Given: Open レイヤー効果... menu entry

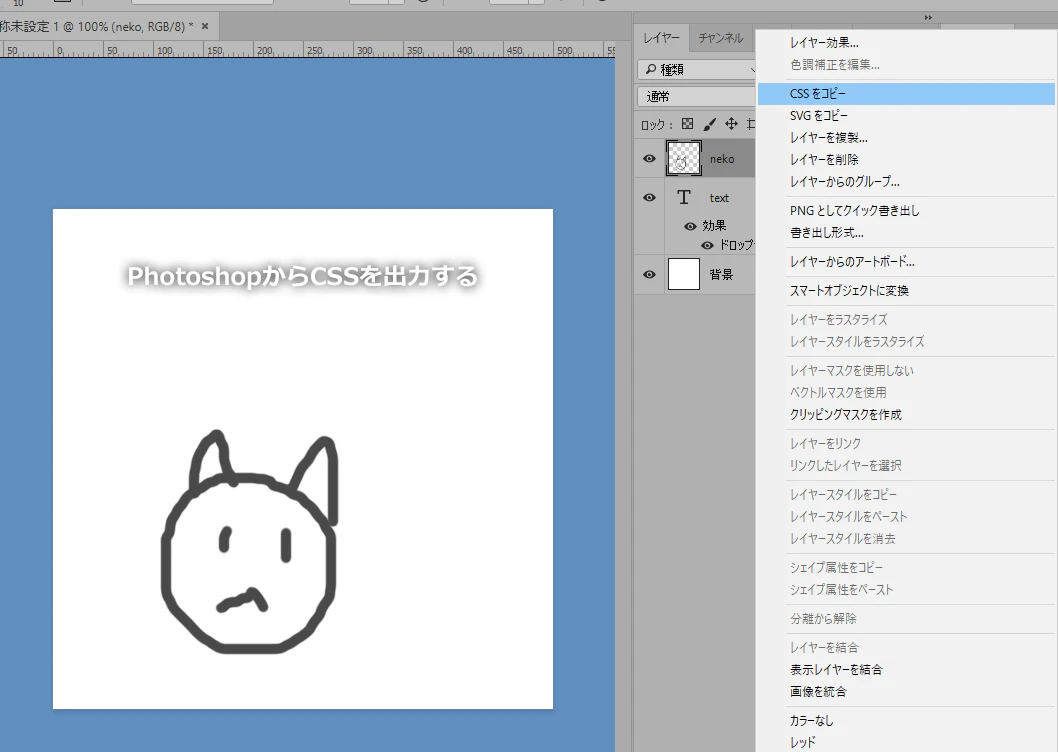Looking at the screenshot, I should (x=906, y=43).
